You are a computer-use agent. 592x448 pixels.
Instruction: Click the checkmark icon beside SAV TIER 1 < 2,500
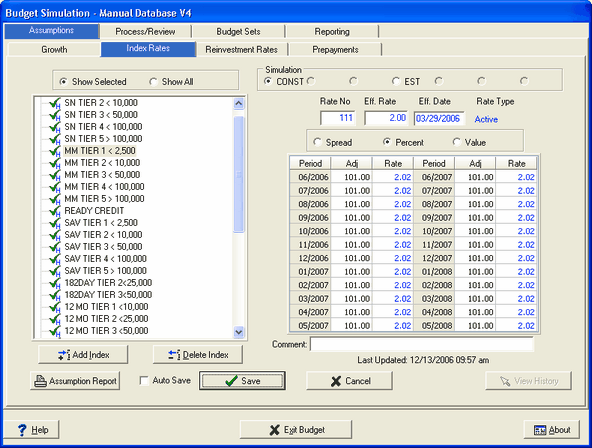coord(55,223)
